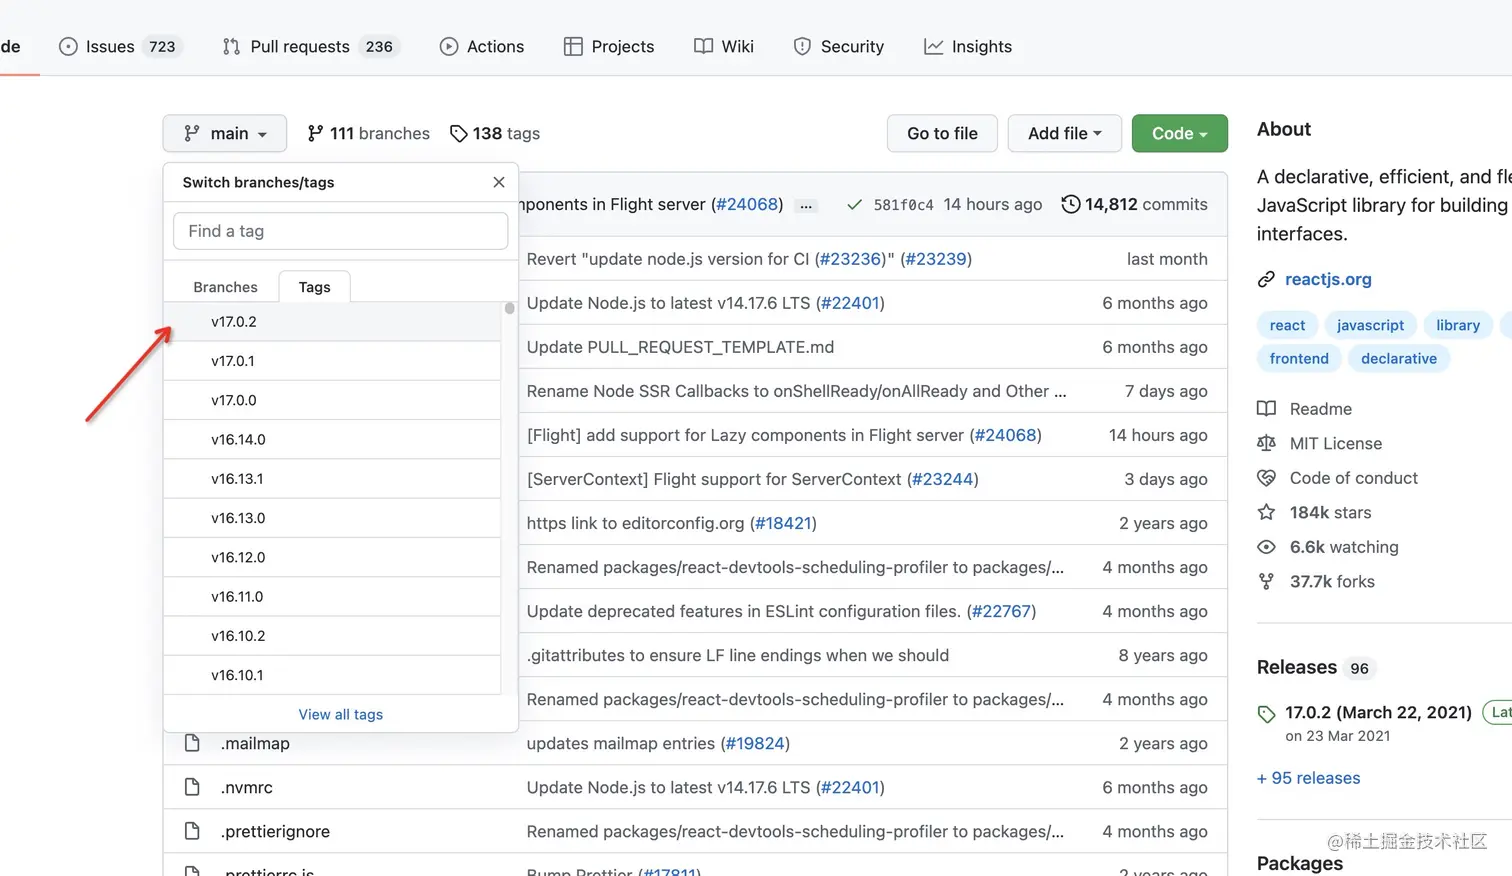Open the Readme link
This screenshot has height=876, width=1512.
(x=1305, y=409)
